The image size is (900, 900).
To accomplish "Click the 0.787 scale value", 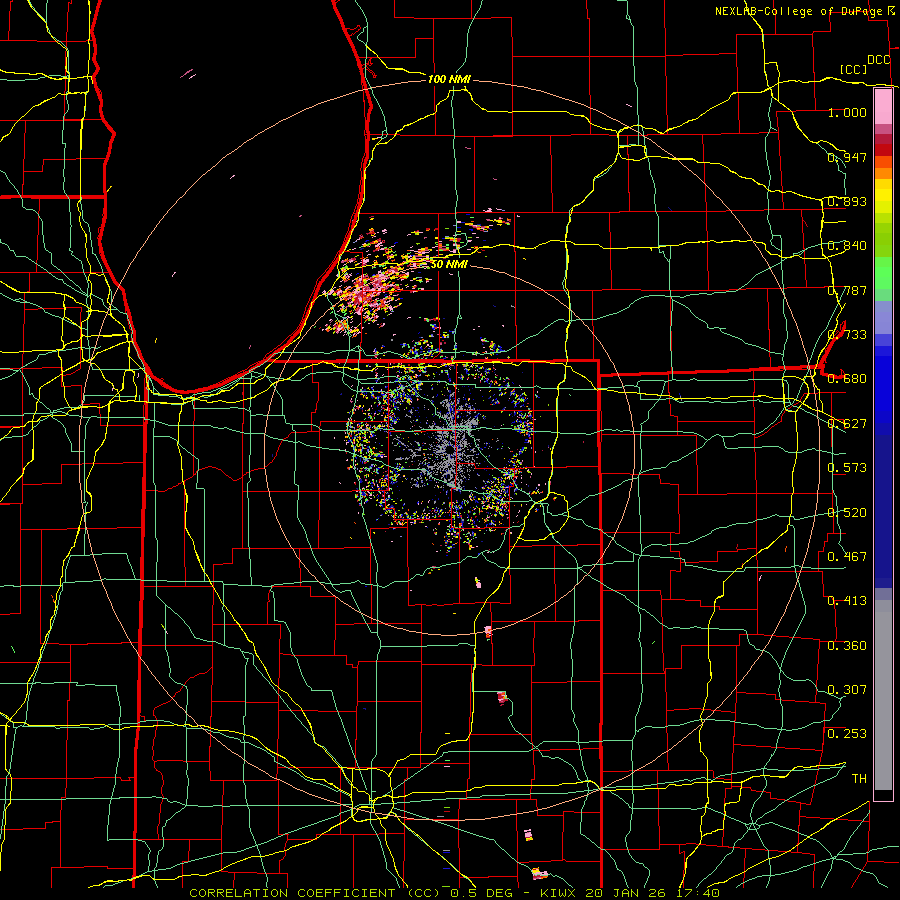I will click(x=847, y=290).
